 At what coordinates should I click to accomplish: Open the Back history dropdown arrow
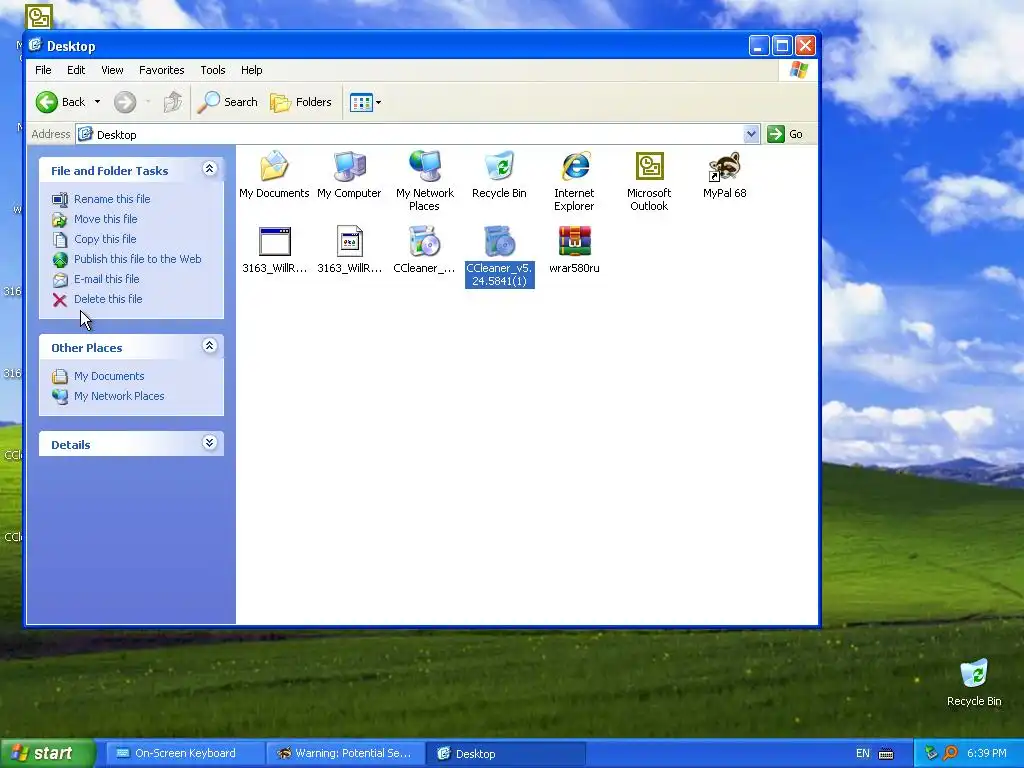click(x=97, y=102)
